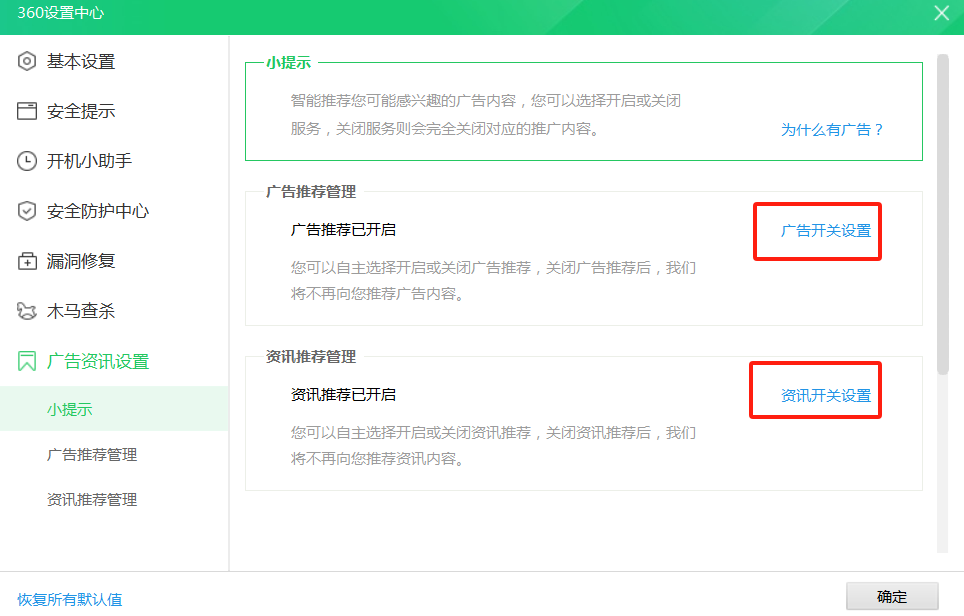
Task: Click the 漏洞修复 medical kit icon
Action: (x=26, y=261)
